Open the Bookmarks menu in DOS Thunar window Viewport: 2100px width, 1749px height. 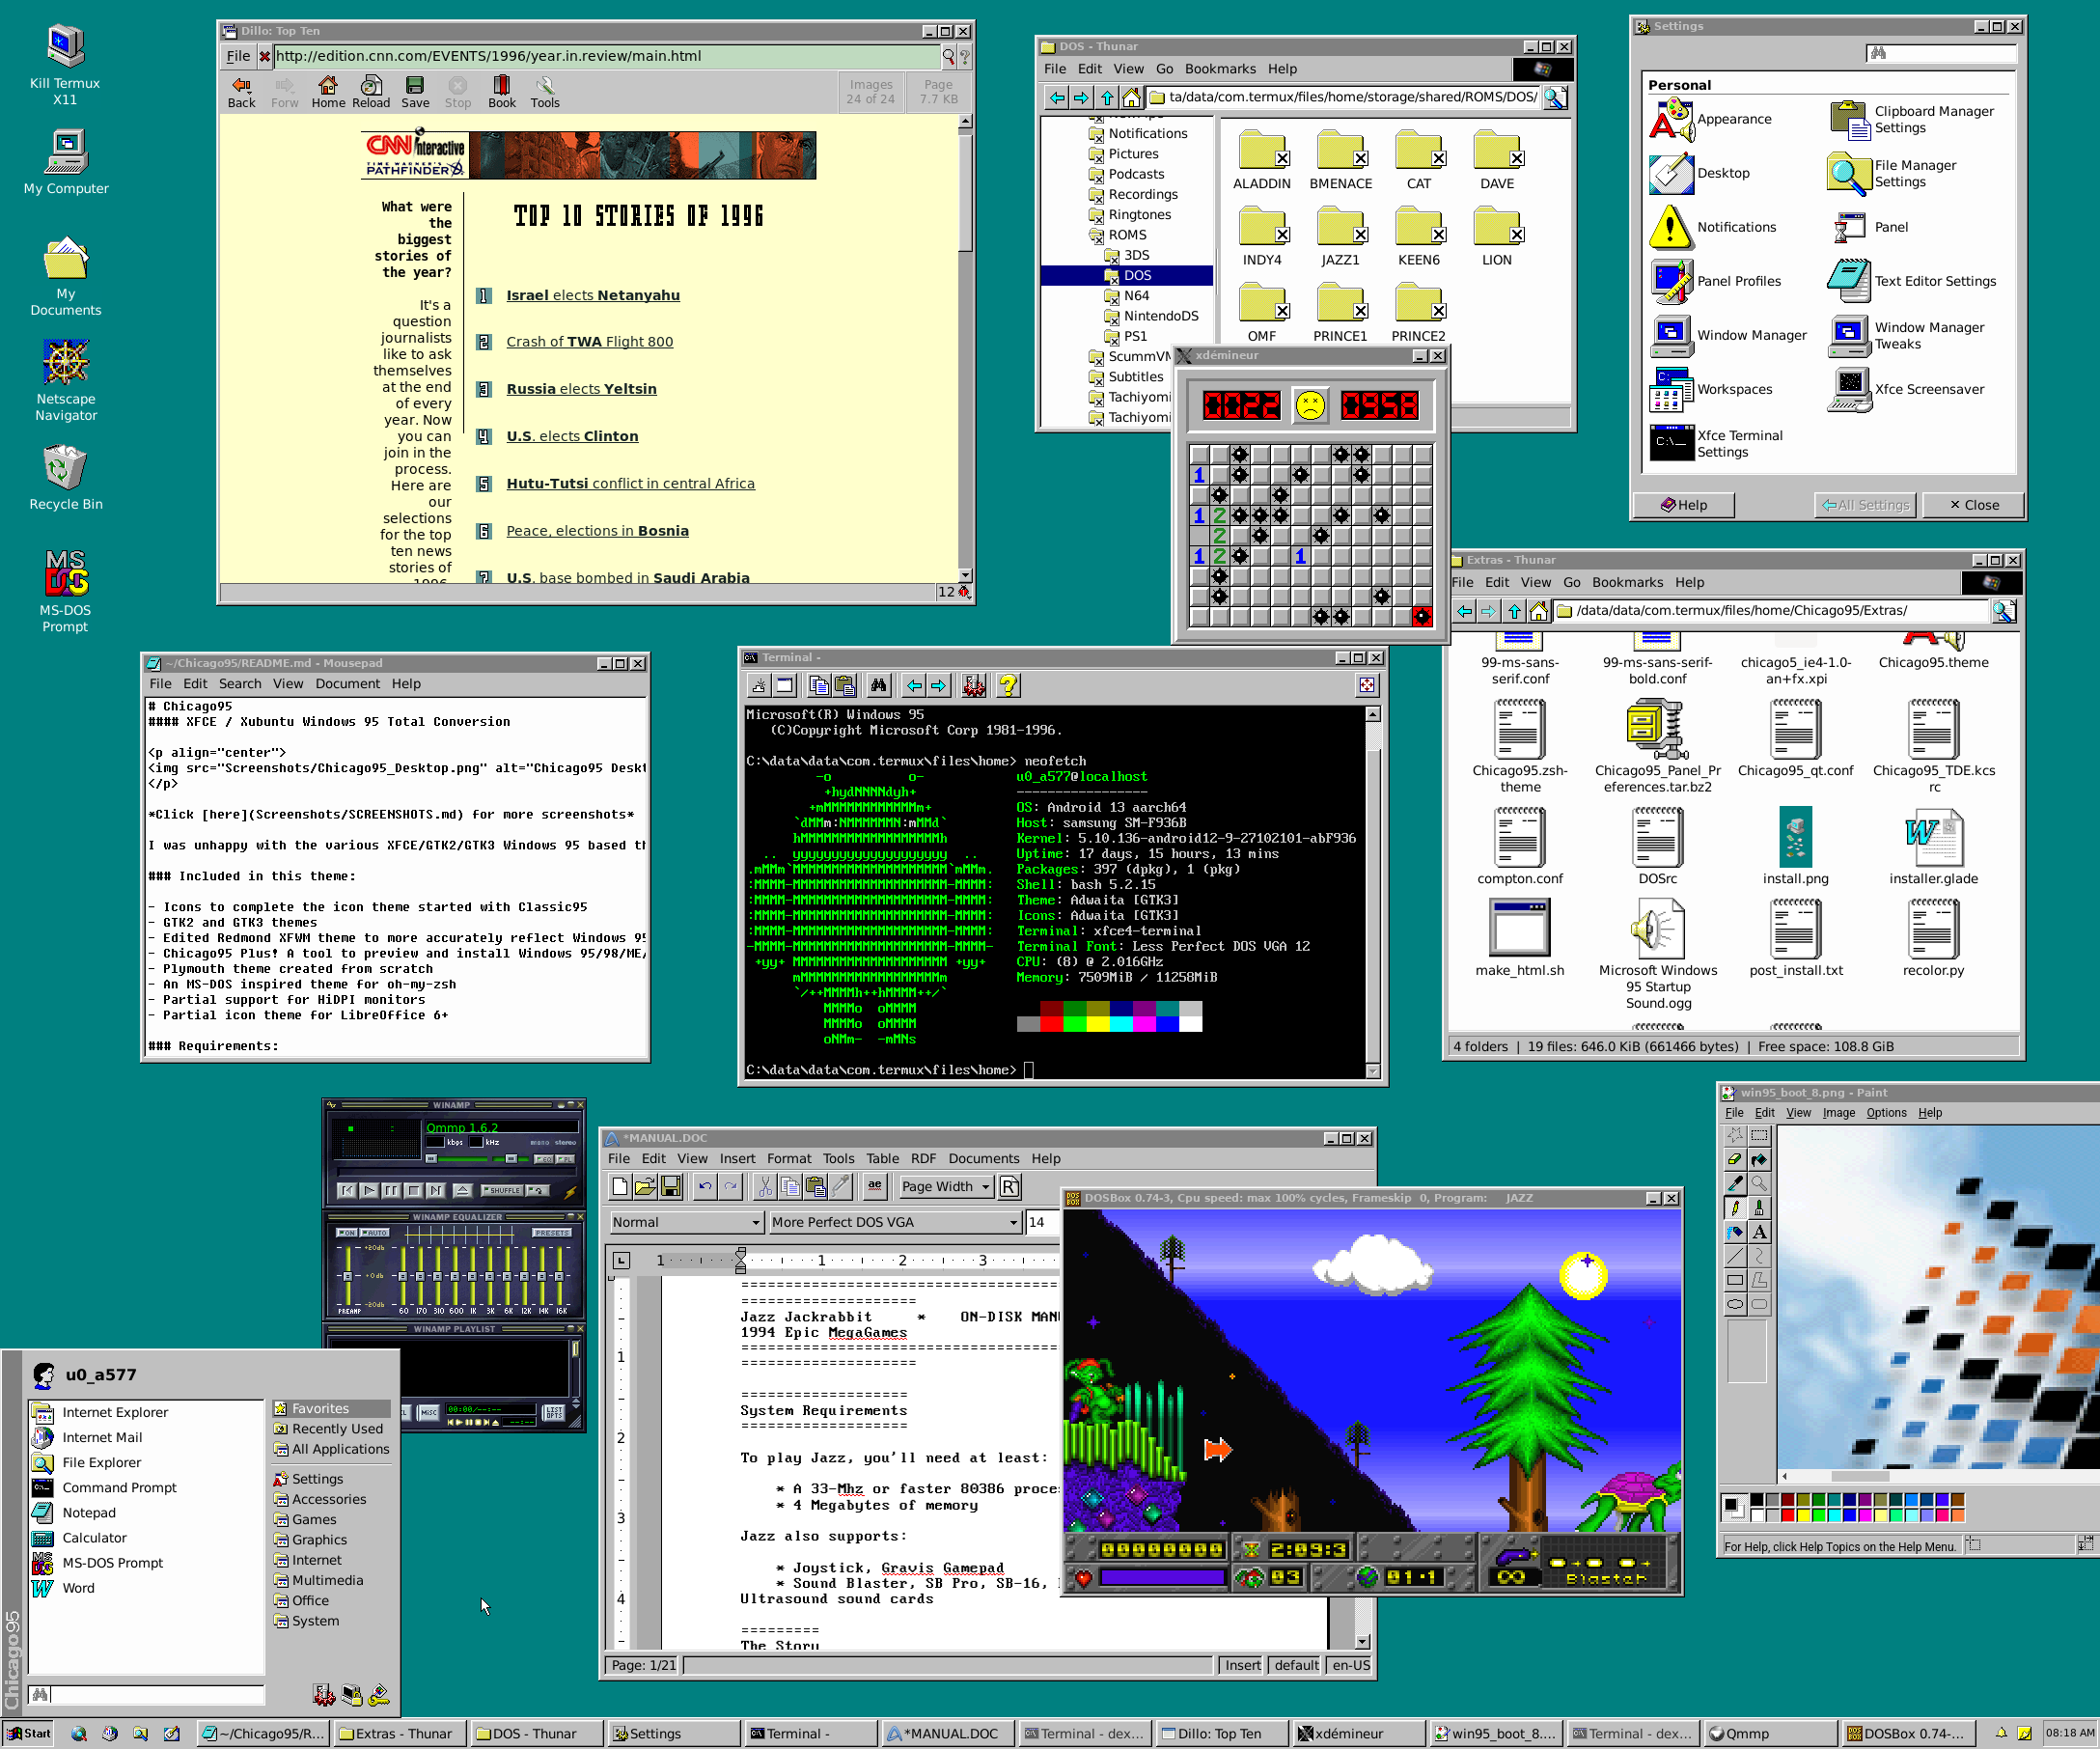(1220, 69)
